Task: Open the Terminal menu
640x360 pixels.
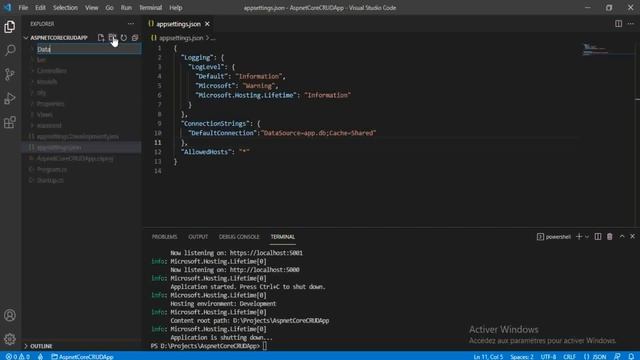Action: (x=151, y=8)
